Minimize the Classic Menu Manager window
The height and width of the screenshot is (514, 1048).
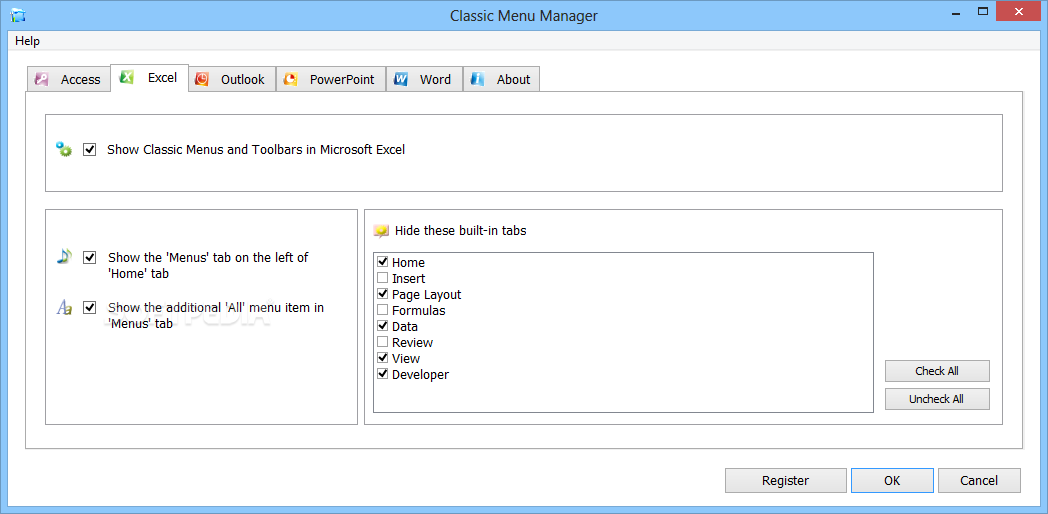[x=958, y=12]
